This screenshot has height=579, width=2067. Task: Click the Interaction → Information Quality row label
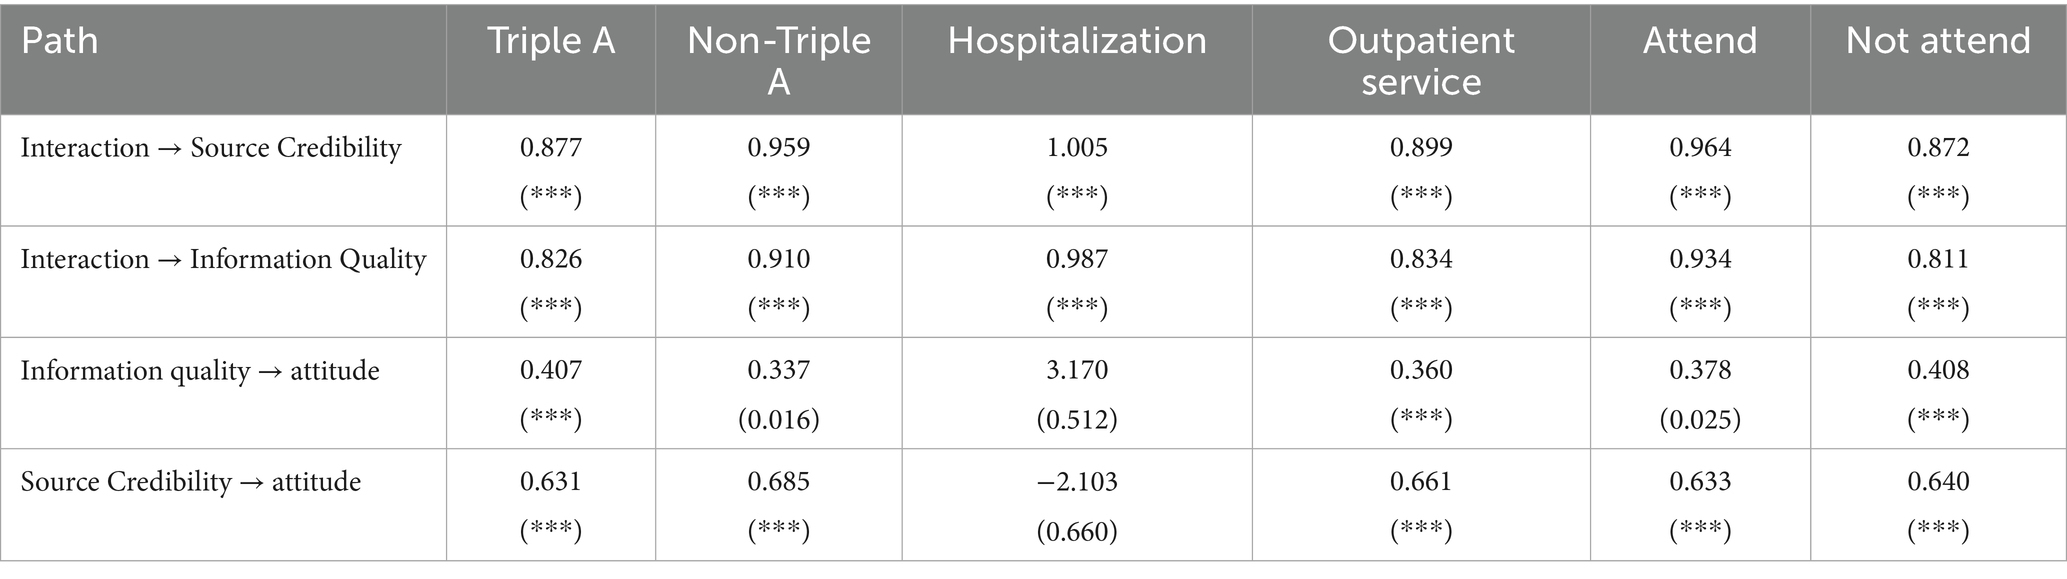pyautogui.click(x=223, y=260)
